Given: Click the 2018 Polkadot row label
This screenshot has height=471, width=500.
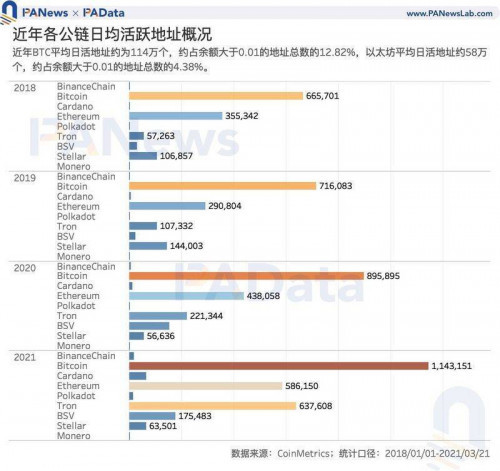Looking at the screenshot, I should click(76, 127).
